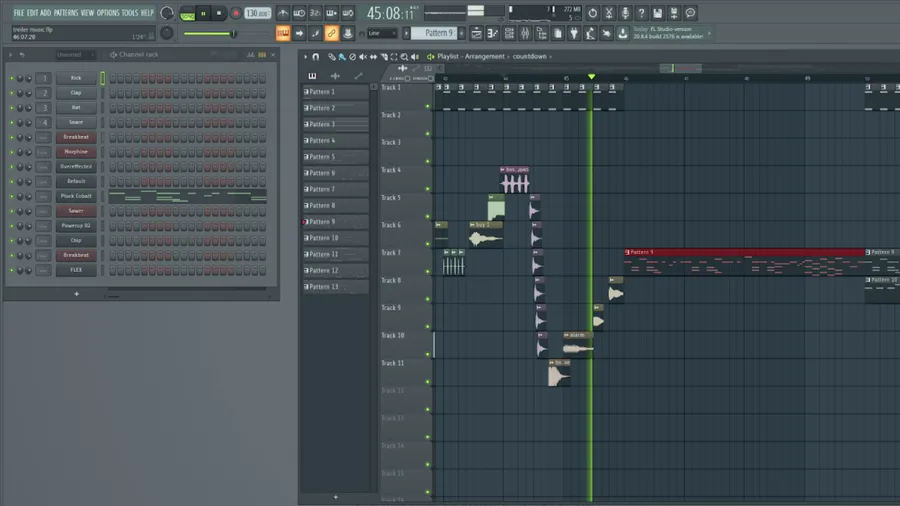The width and height of the screenshot is (900, 506).
Task: Click the red Pattern 9 clip
Action: (x=744, y=262)
